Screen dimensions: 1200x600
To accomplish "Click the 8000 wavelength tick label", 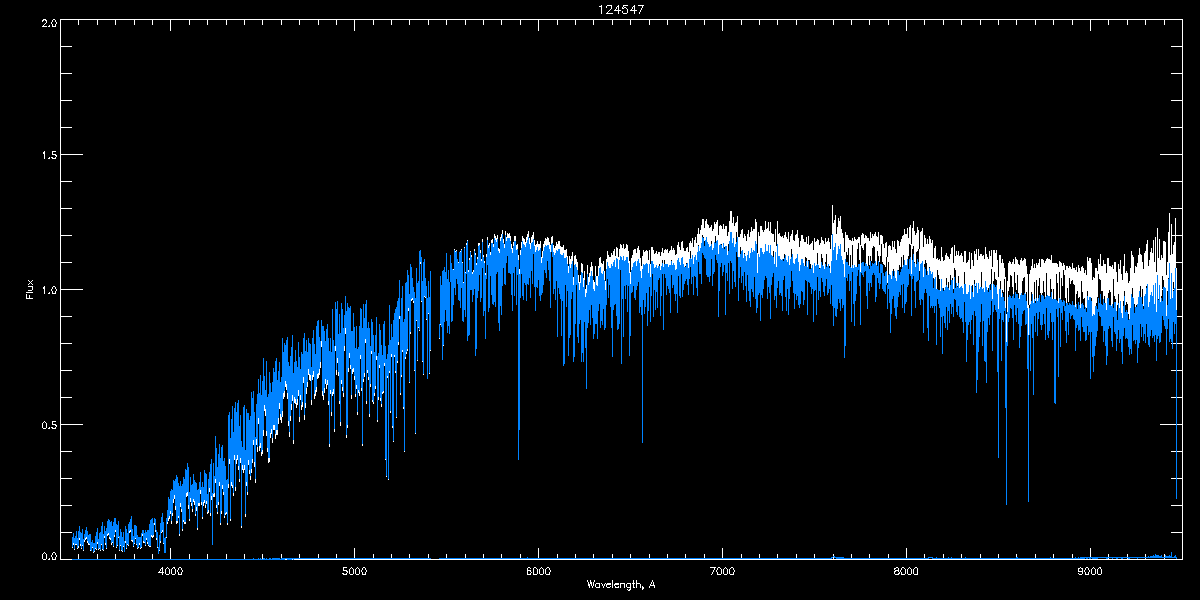I will [x=906, y=572].
